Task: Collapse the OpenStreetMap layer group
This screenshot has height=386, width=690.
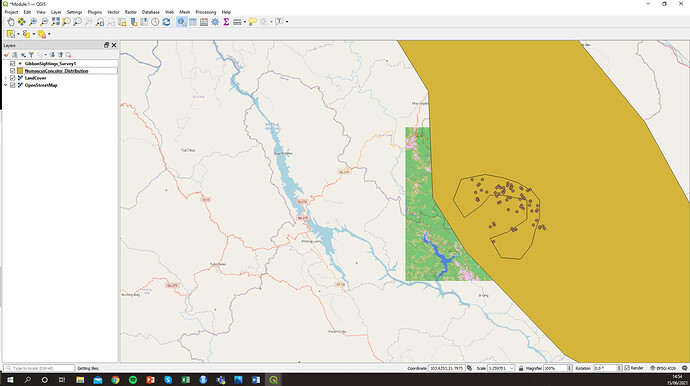Action: (x=5, y=85)
